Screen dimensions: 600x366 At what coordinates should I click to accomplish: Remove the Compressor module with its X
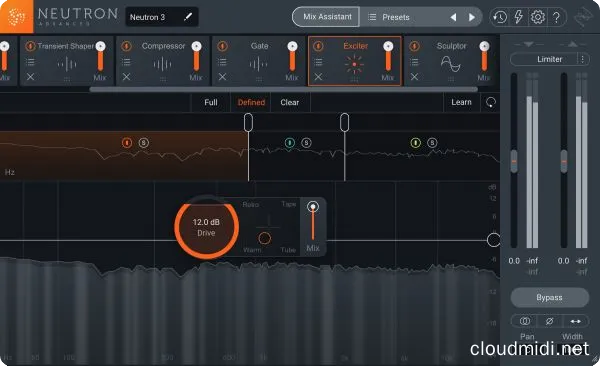(126, 77)
